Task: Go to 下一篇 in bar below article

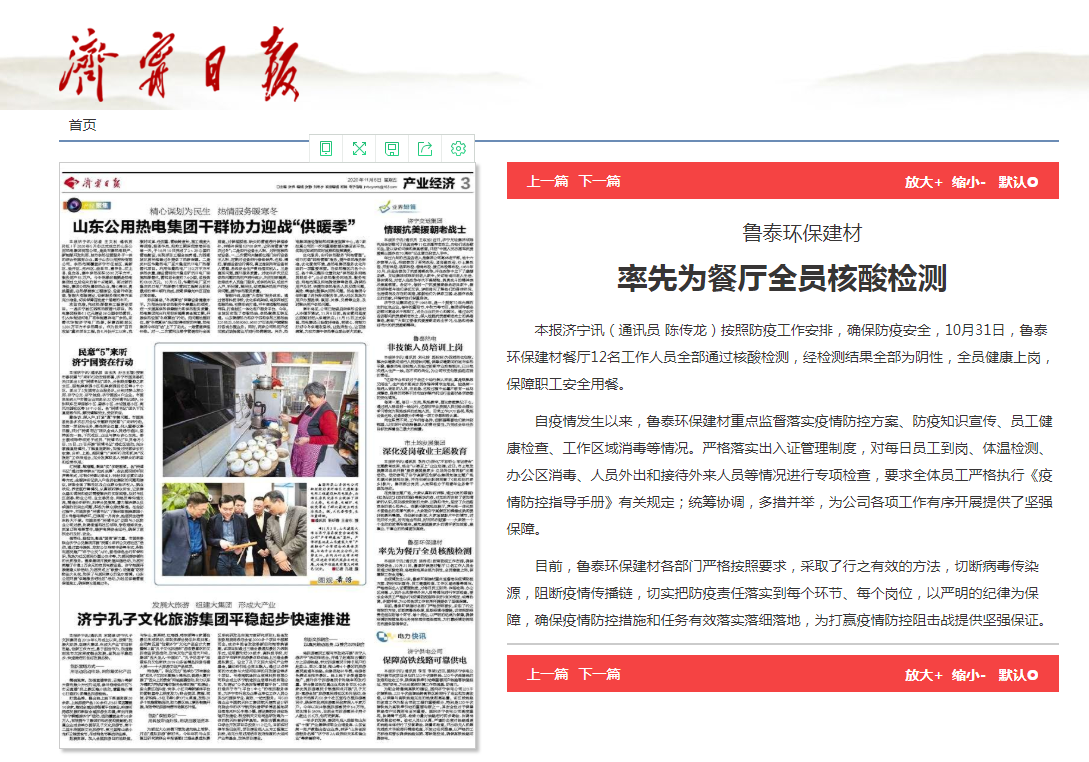Action: click(599, 674)
